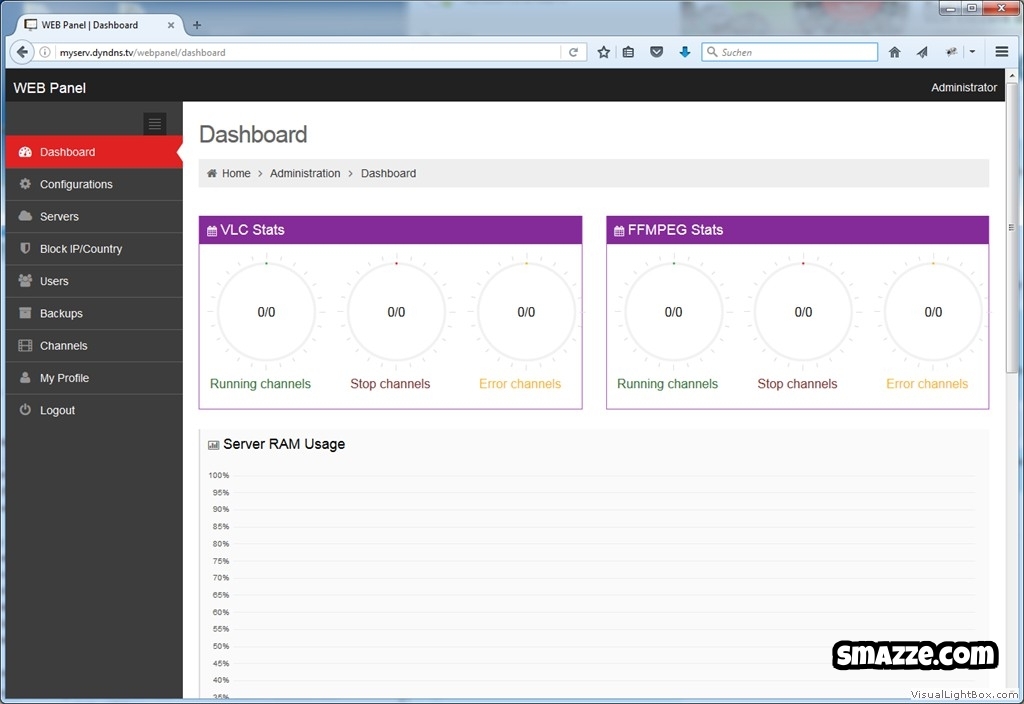Click the VLC Stats calendar icon

212,231
